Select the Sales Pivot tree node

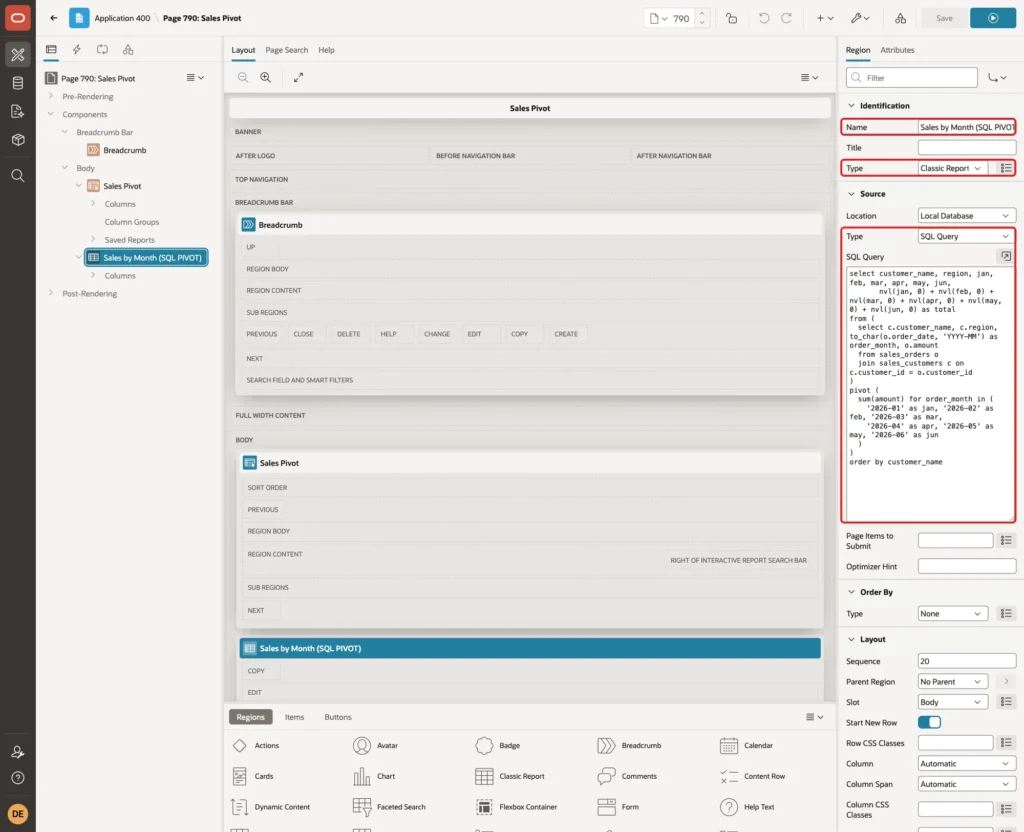pyautogui.click(x=115, y=186)
